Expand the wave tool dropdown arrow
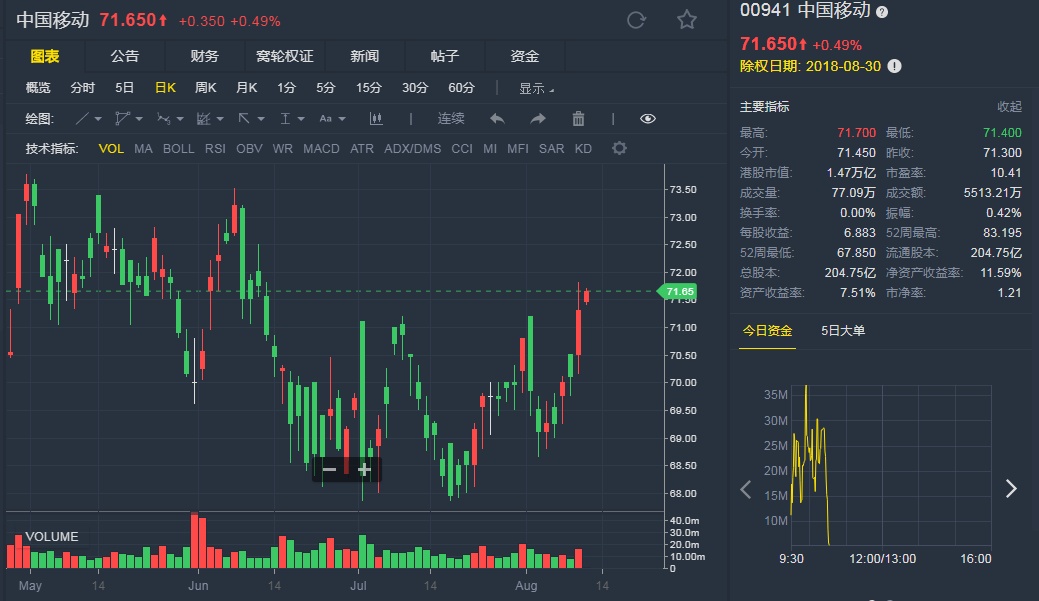This screenshot has width=1039, height=601. 180,119
